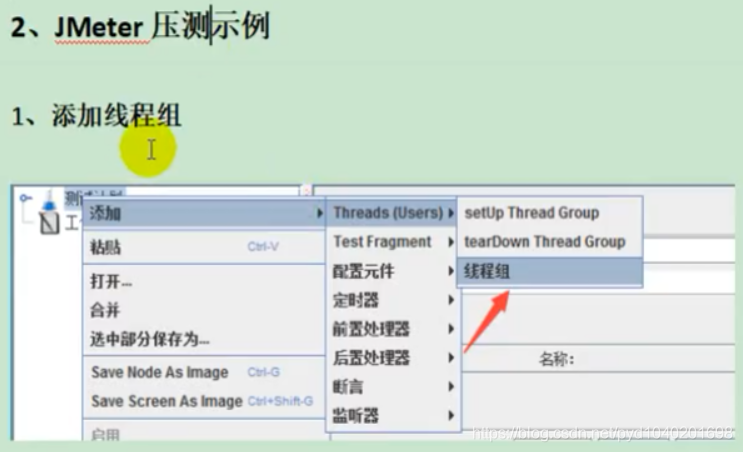The width and height of the screenshot is (743, 452).
Task: Open the 监听器 submenu
Action: click(x=392, y=416)
